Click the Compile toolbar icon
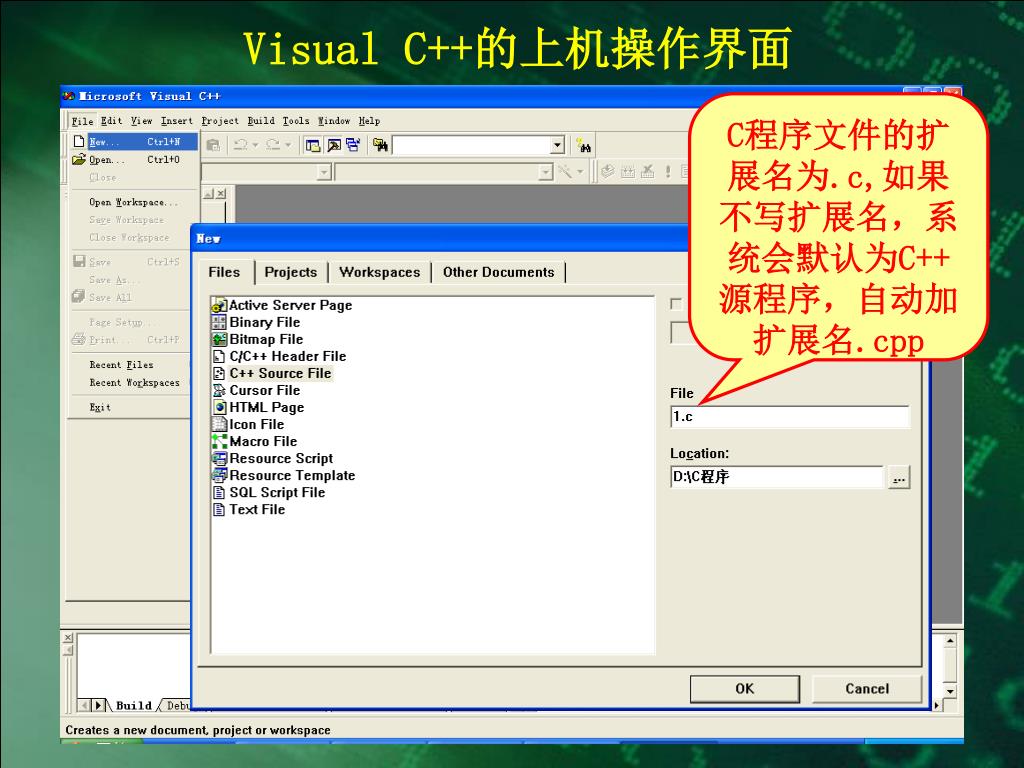The image size is (1024, 768). tap(607, 172)
